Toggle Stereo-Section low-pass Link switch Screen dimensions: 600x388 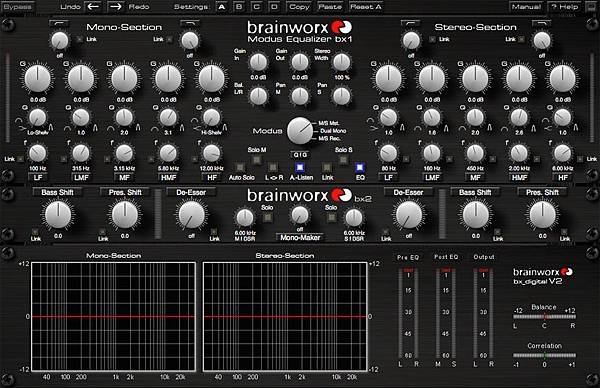(x=522, y=39)
